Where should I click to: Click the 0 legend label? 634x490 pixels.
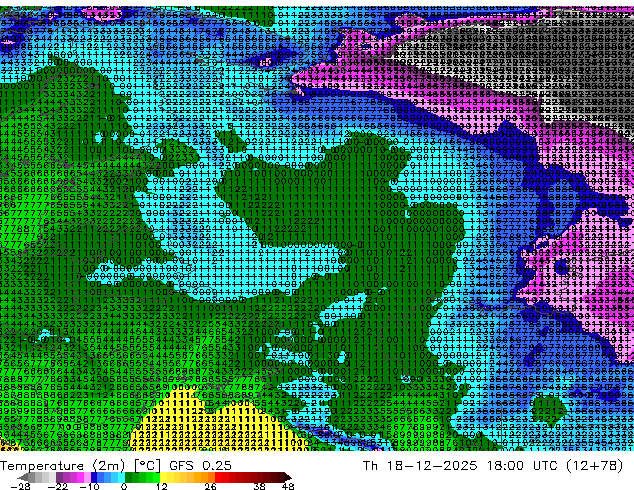[124, 486]
